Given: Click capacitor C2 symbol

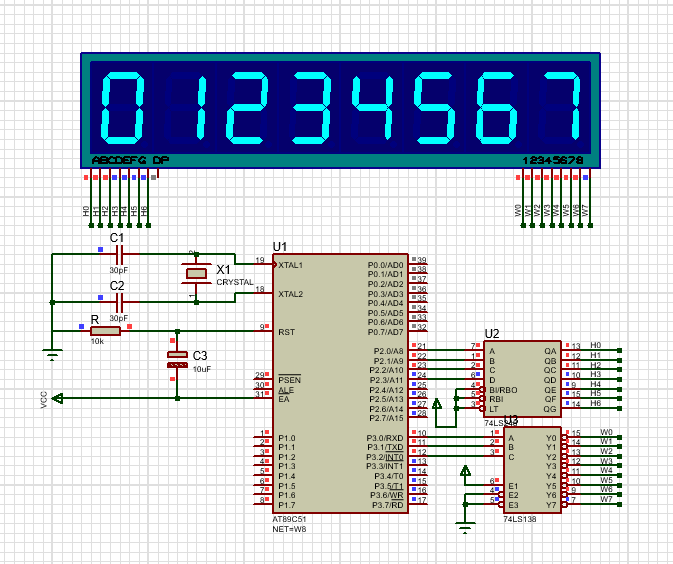Looking at the screenshot, I should [120, 302].
